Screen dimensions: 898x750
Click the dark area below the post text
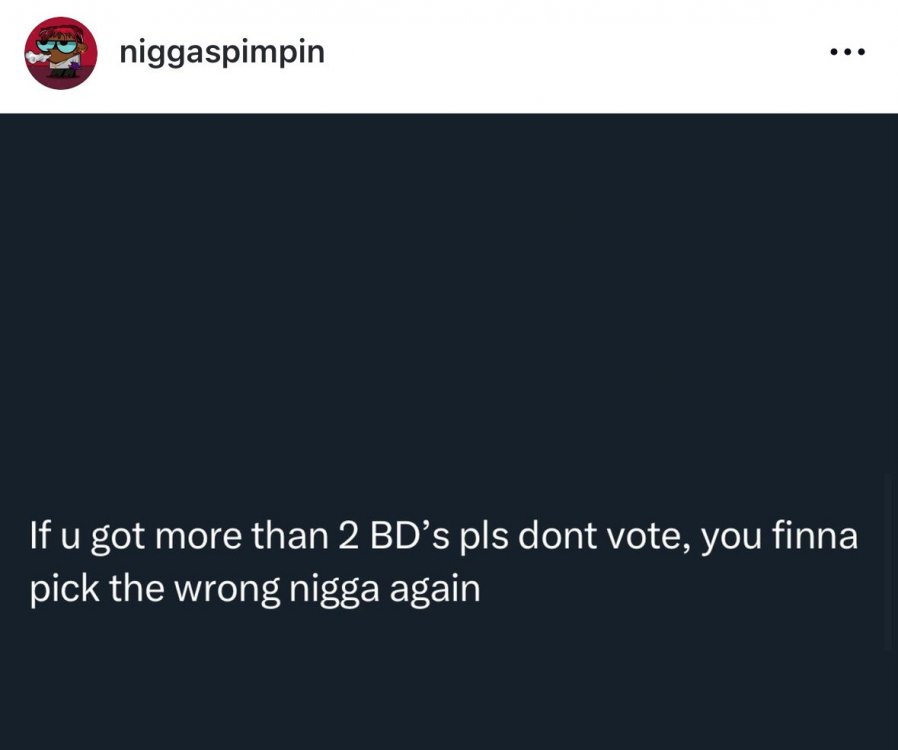449,680
